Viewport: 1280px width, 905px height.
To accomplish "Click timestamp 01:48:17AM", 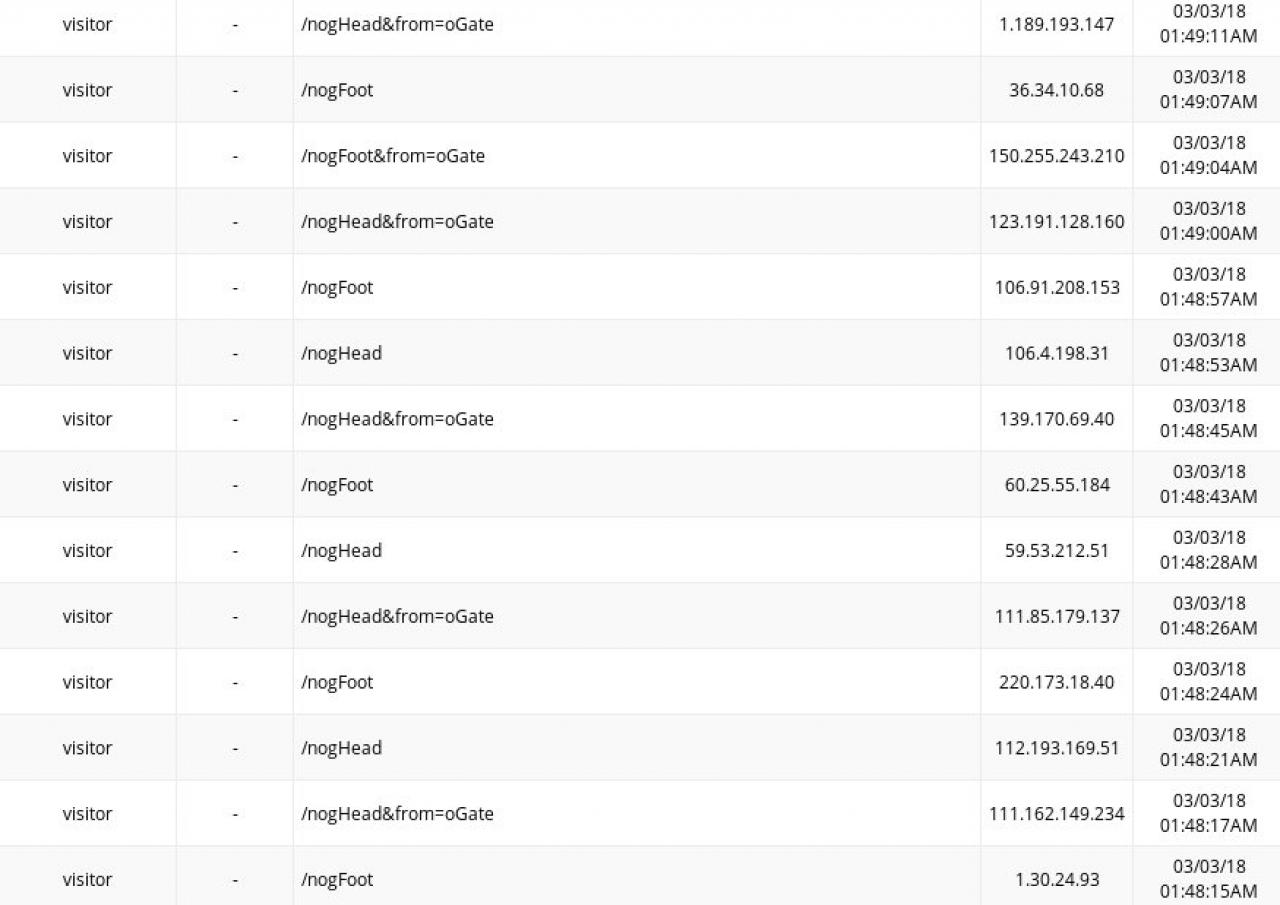I will pyautogui.click(x=1208, y=814).
